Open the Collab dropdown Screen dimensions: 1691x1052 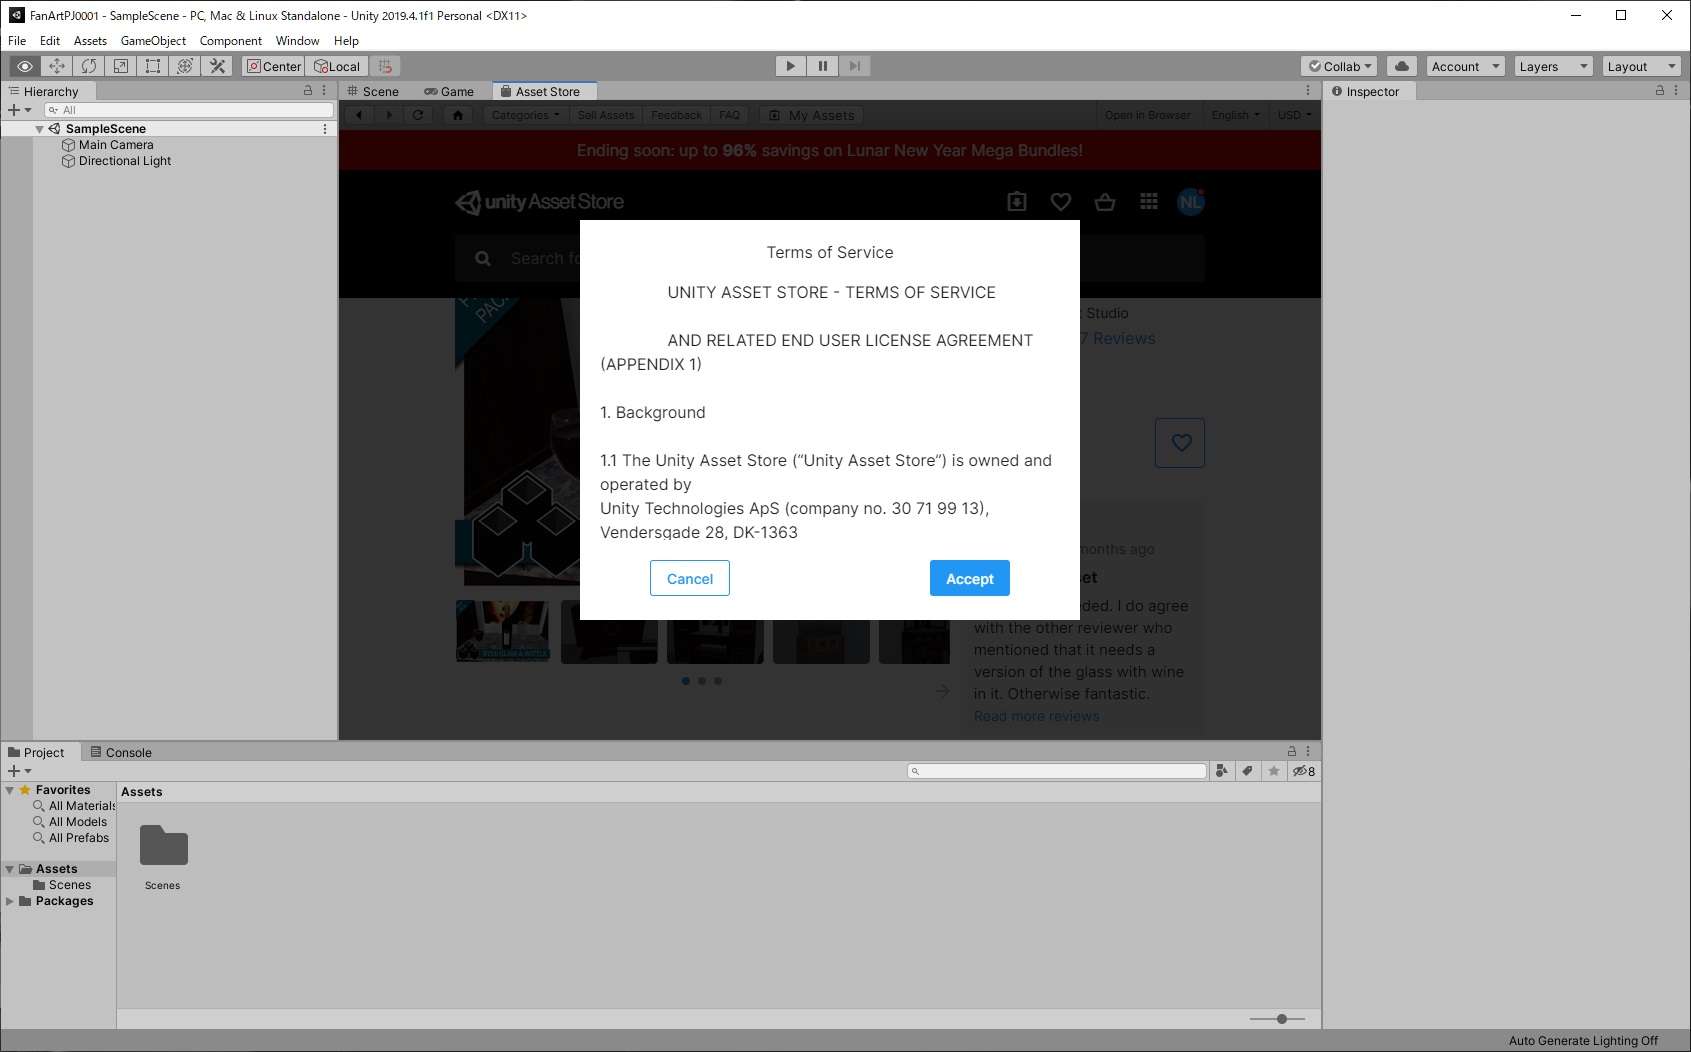[1340, 66]
